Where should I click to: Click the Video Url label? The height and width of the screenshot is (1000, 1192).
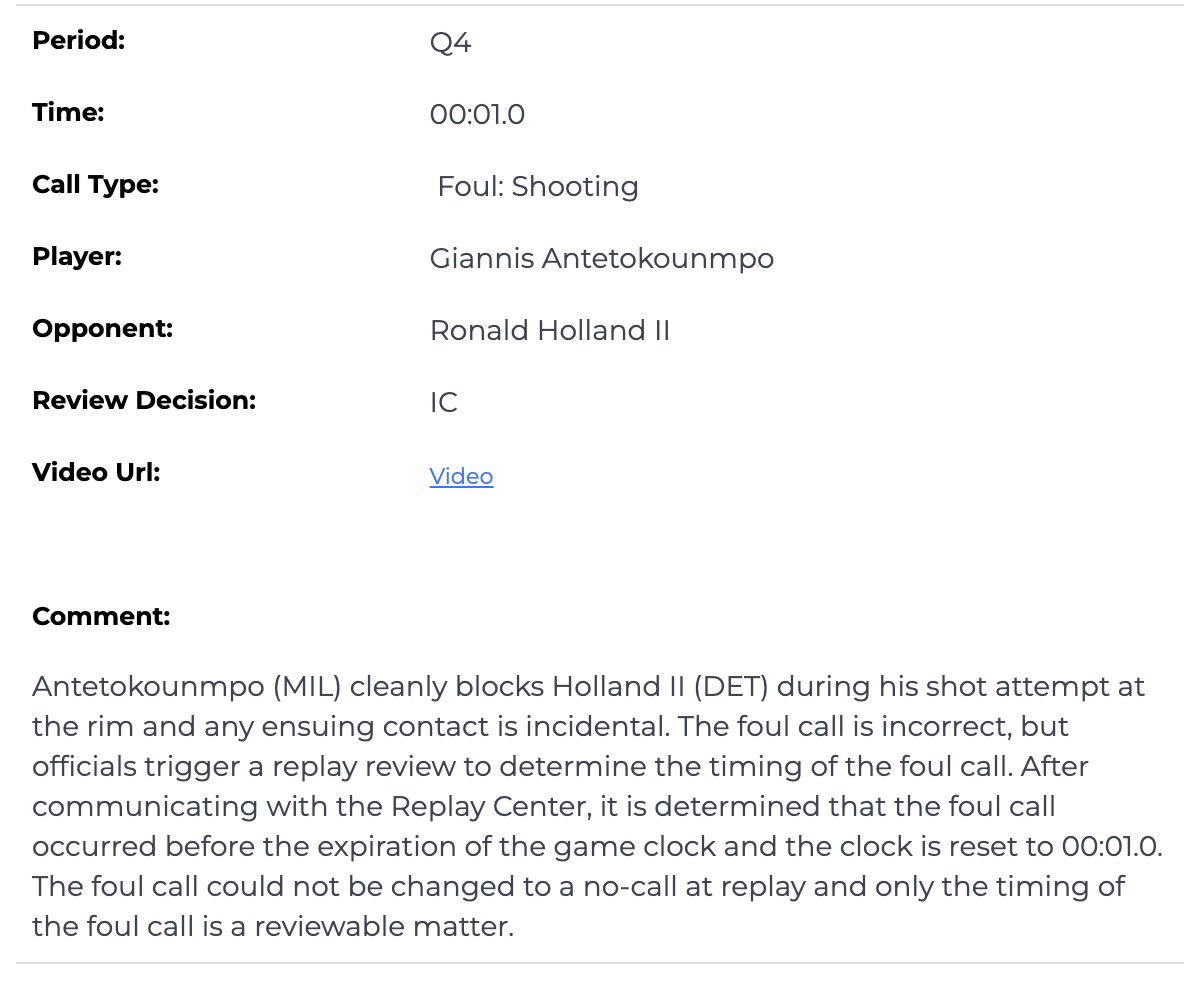(x=96, y=472)
